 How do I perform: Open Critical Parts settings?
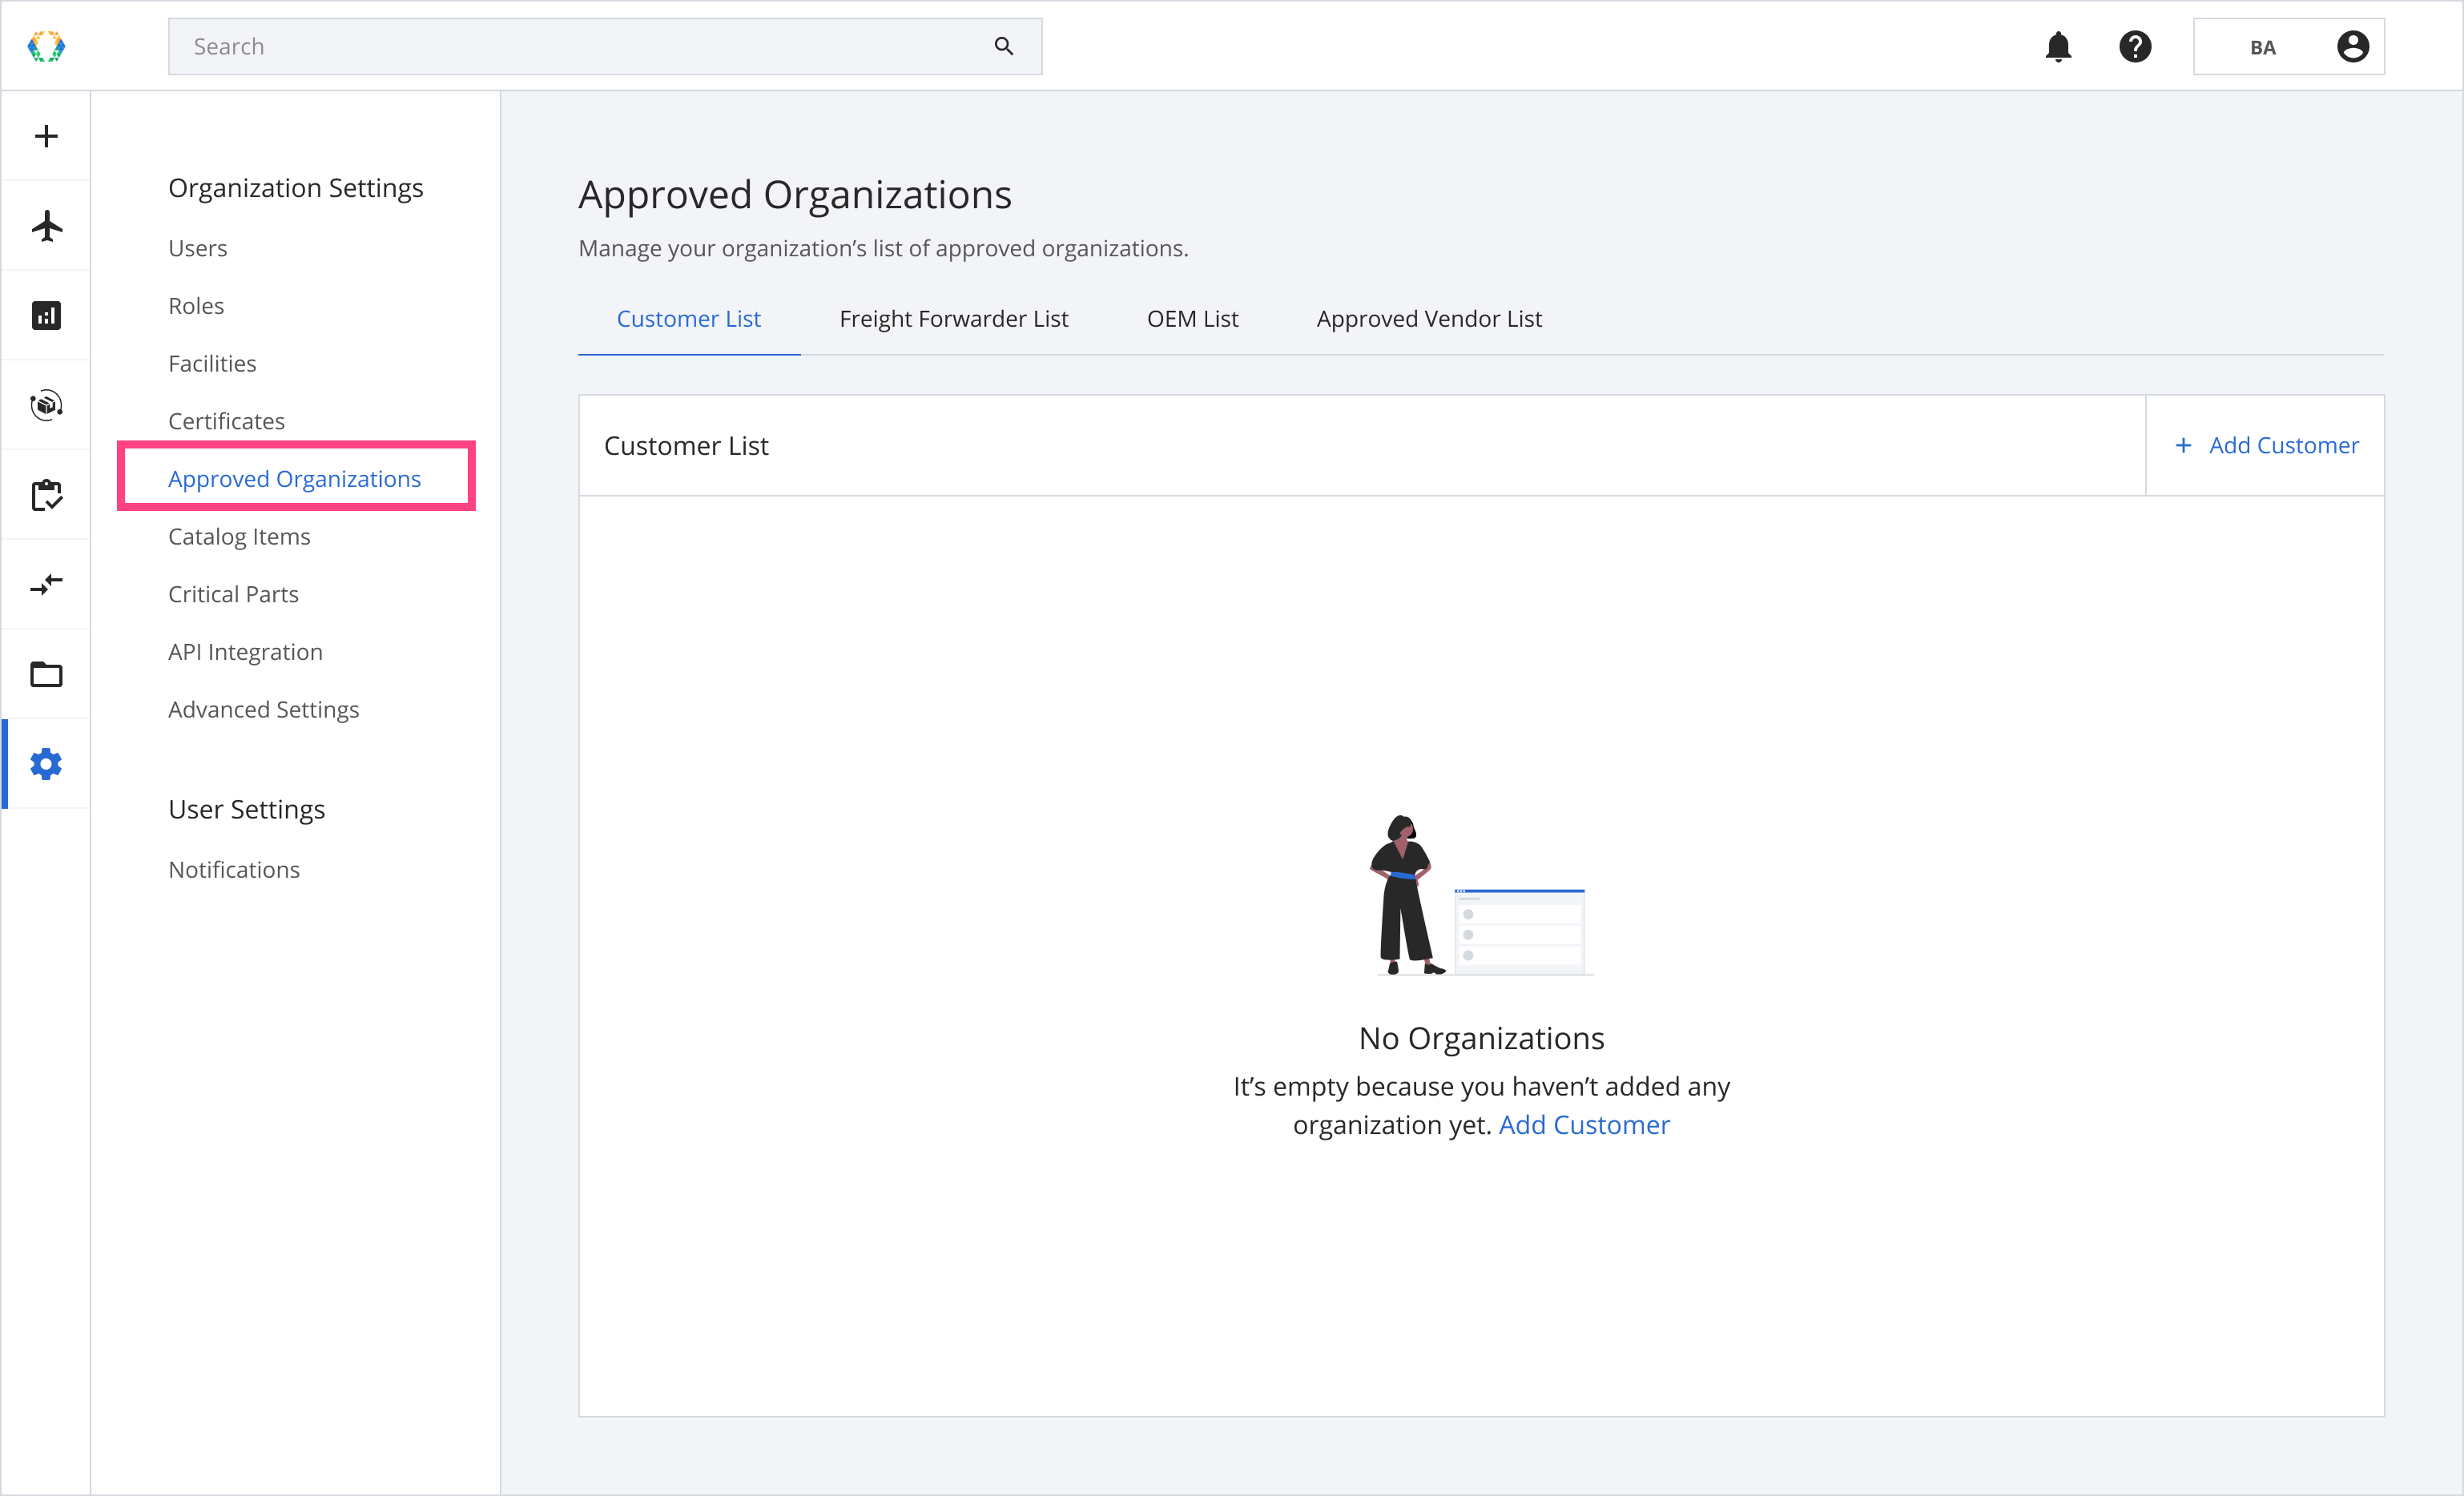233,594
